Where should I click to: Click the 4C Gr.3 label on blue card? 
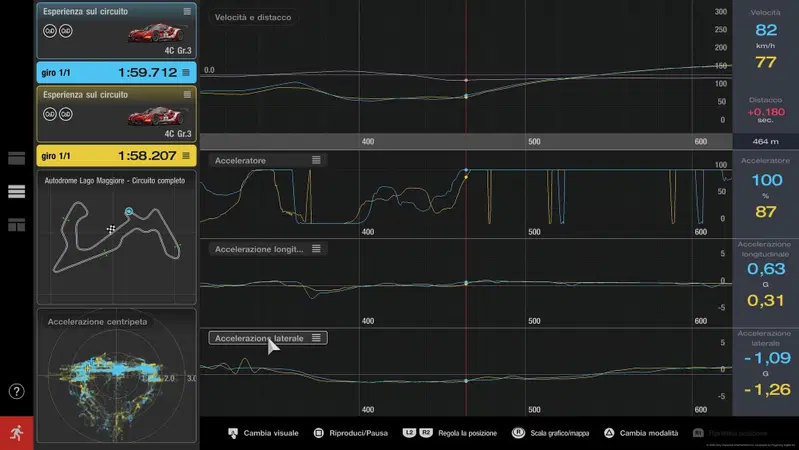[x=178, y=50]
